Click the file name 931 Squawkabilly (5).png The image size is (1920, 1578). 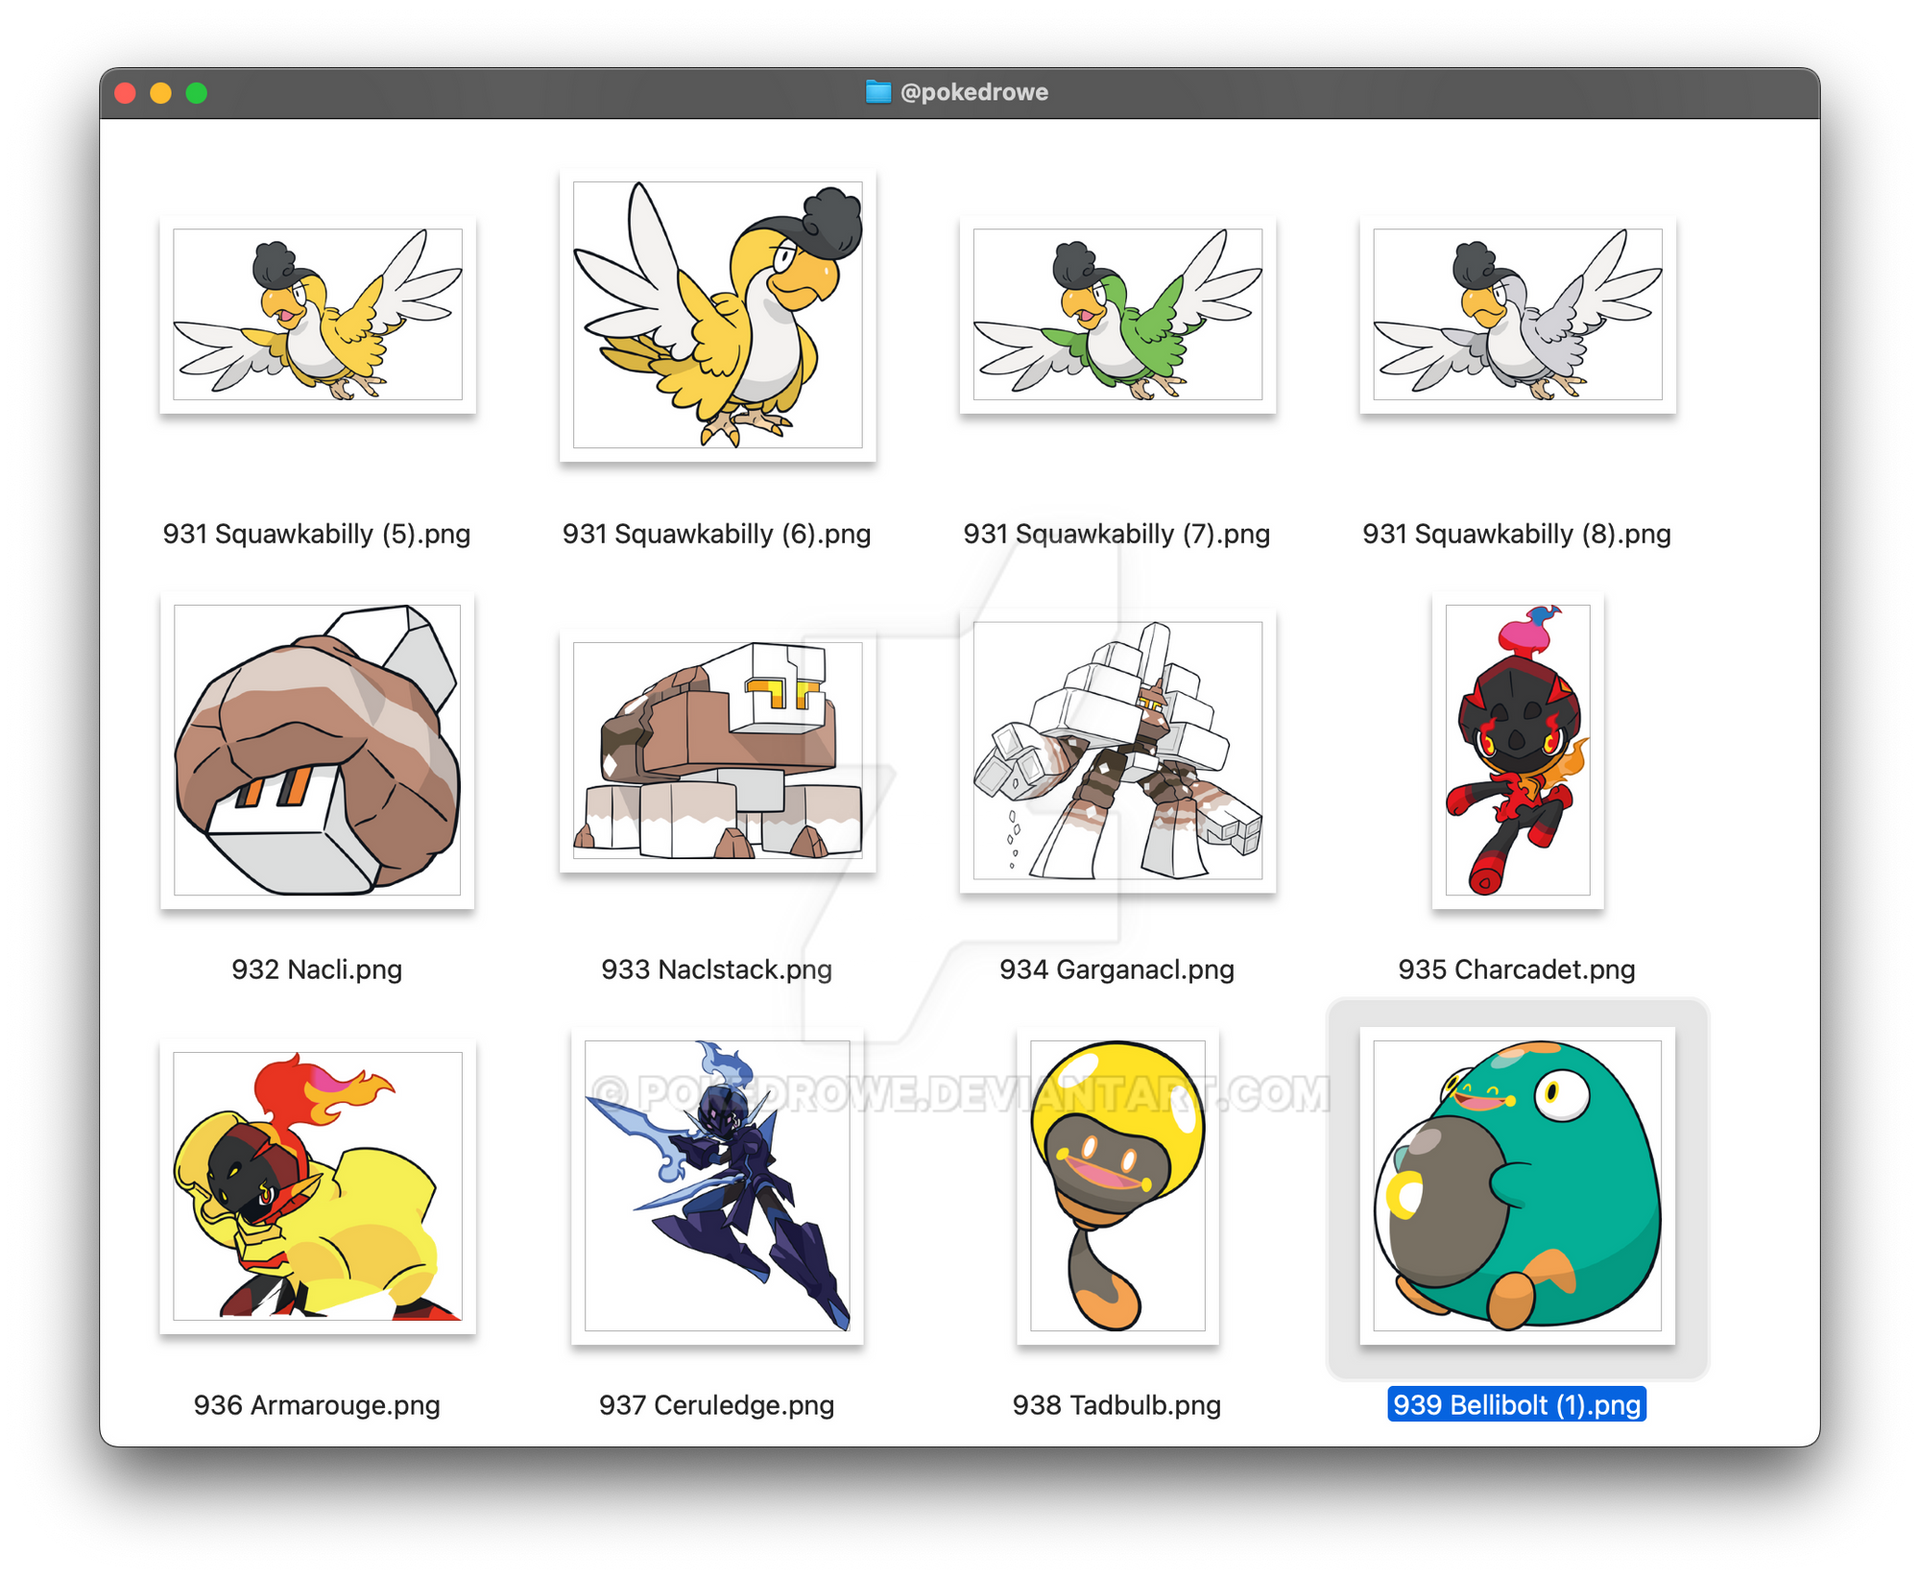pos(317,534)
